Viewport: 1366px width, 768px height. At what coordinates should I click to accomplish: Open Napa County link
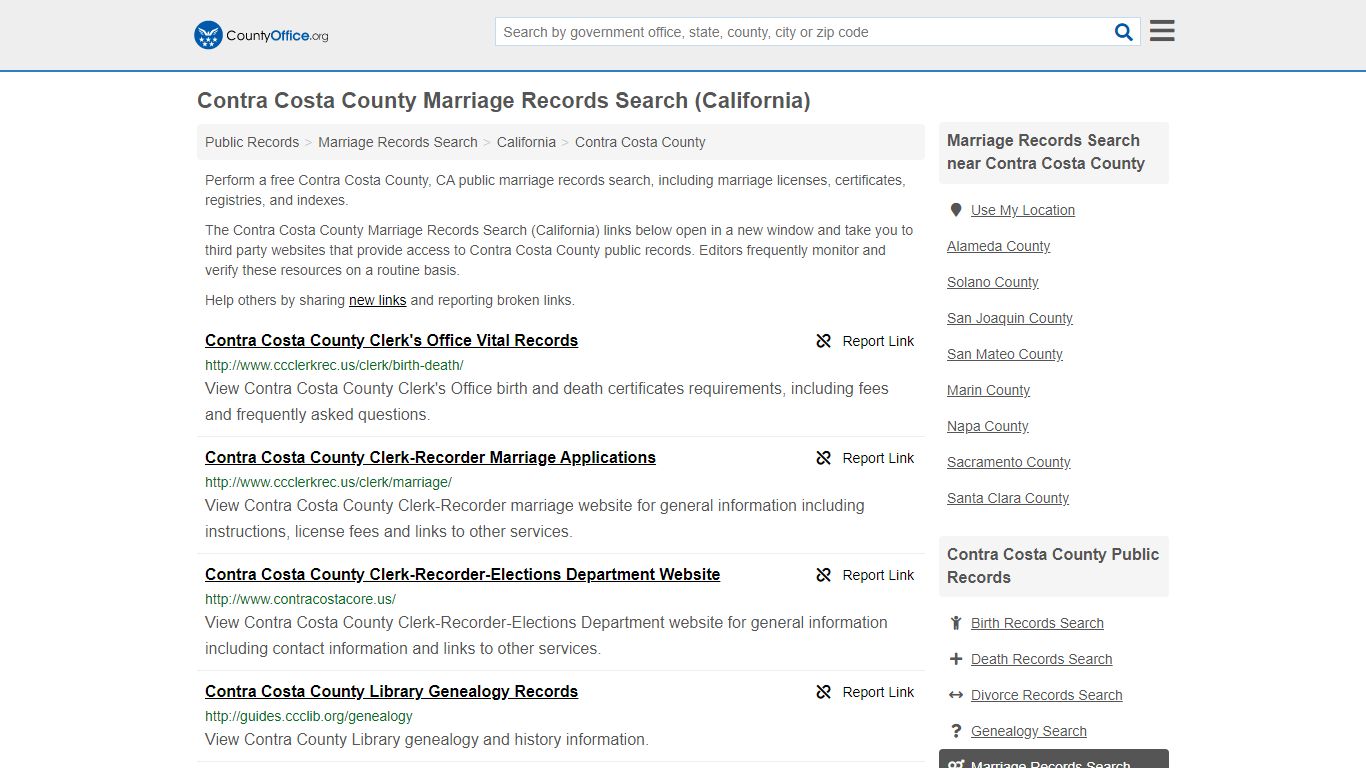987,426
